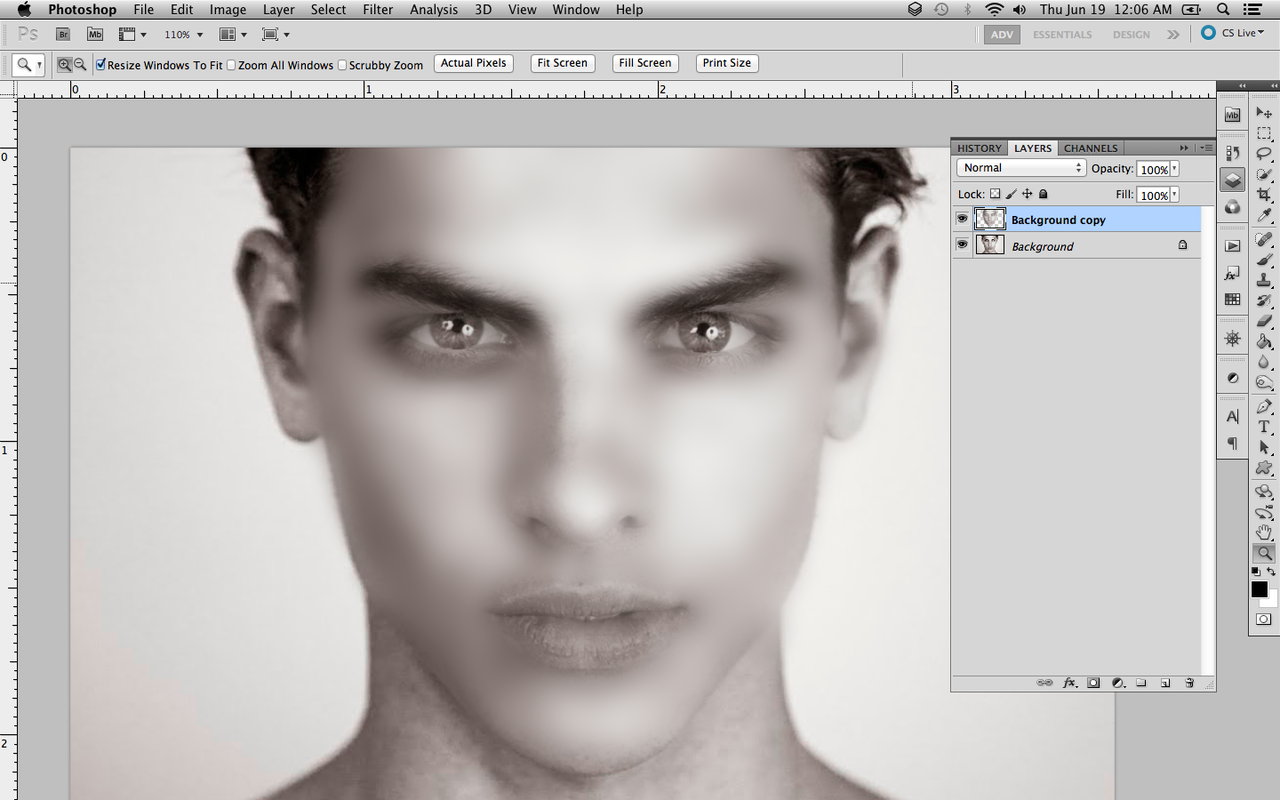Screen dimensions: 1280x800
Task: Toggle Quick Mask mode
Action: click(1264, 619)
